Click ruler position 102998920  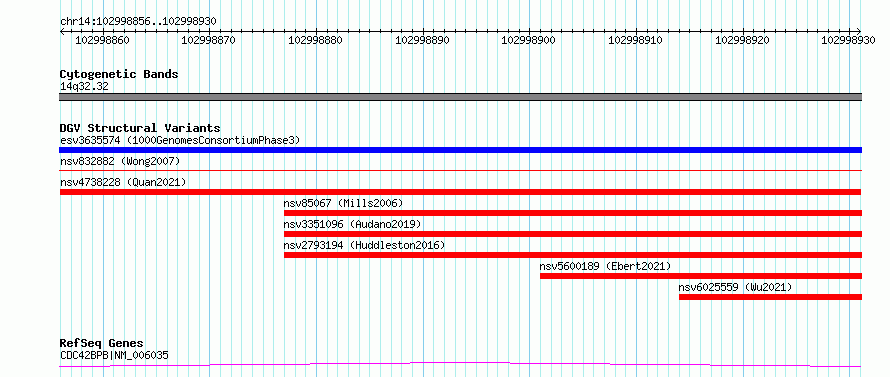[742, 40]
